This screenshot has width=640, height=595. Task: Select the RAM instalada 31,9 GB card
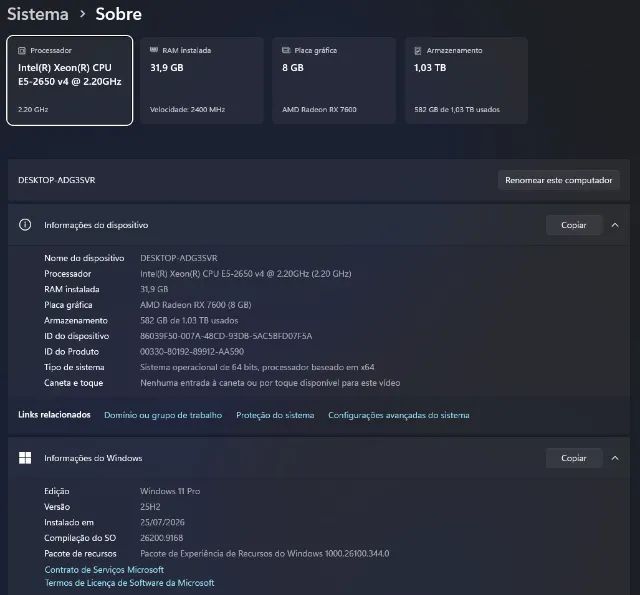tap(202, 80)
